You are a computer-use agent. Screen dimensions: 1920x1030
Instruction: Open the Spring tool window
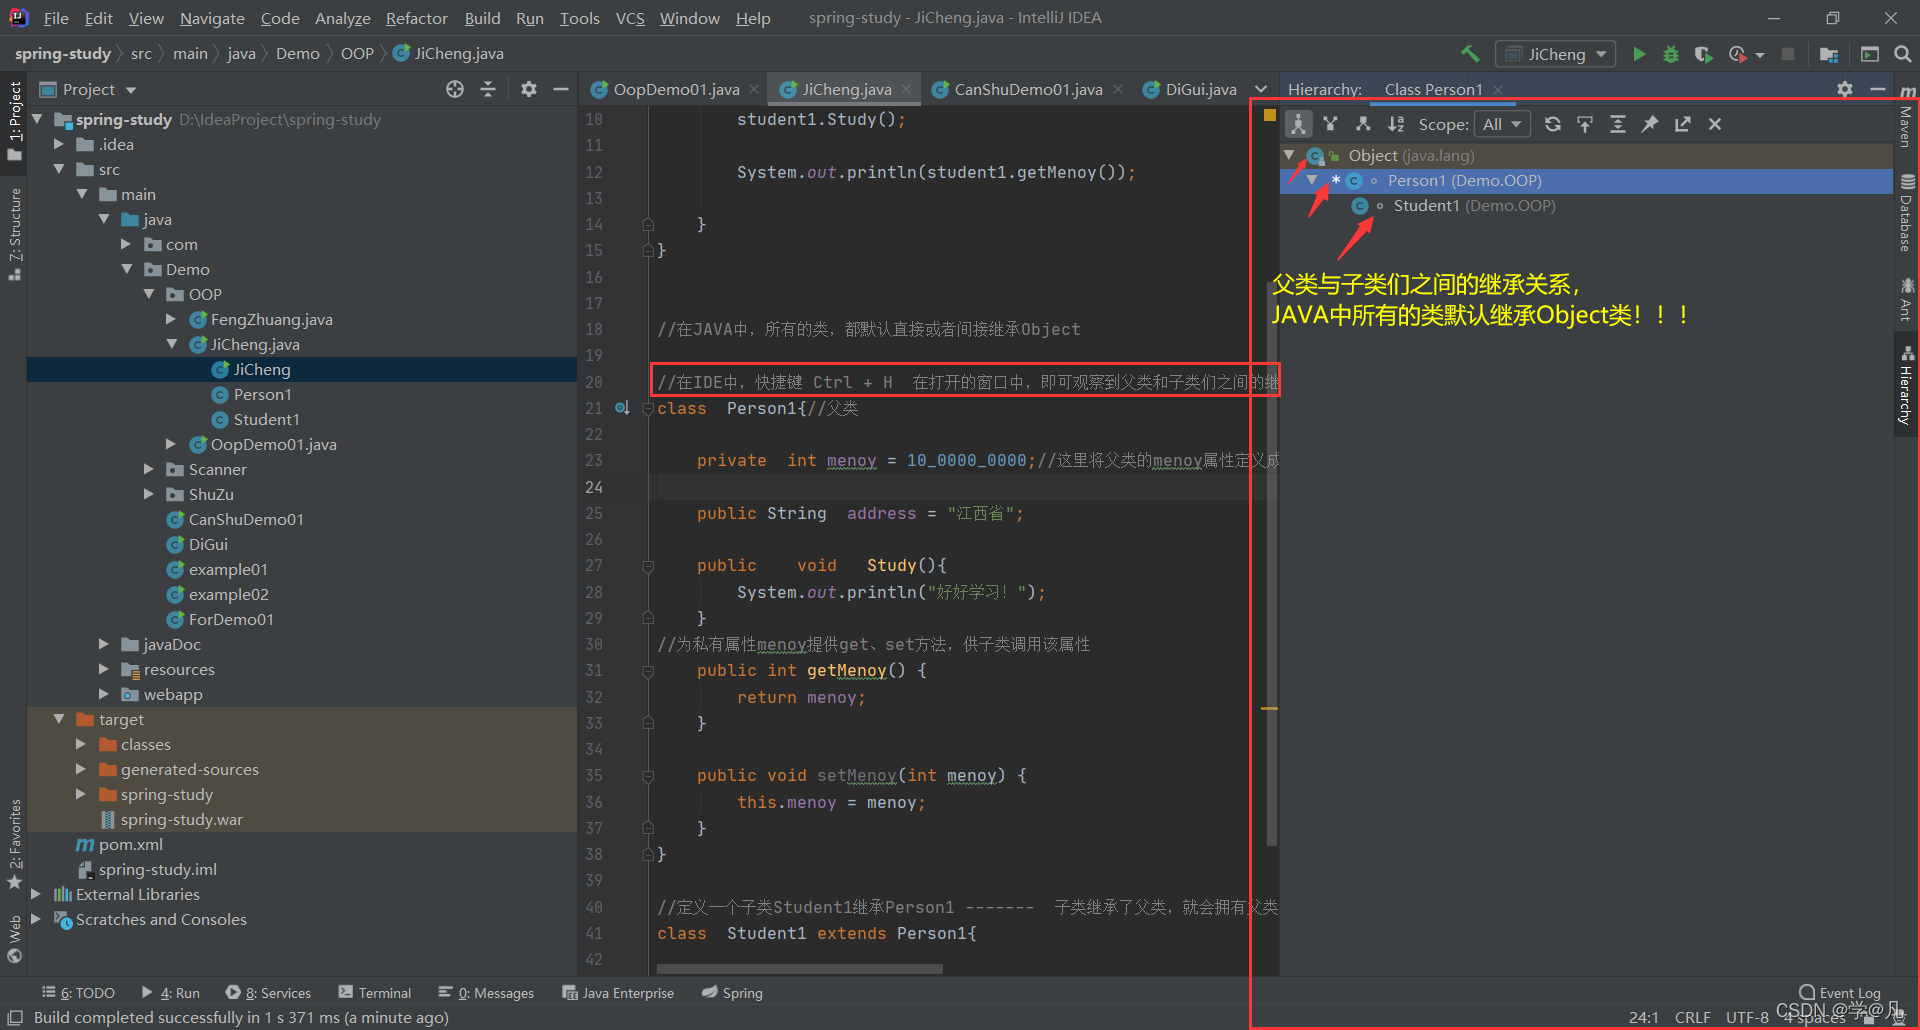pos(732,993)
